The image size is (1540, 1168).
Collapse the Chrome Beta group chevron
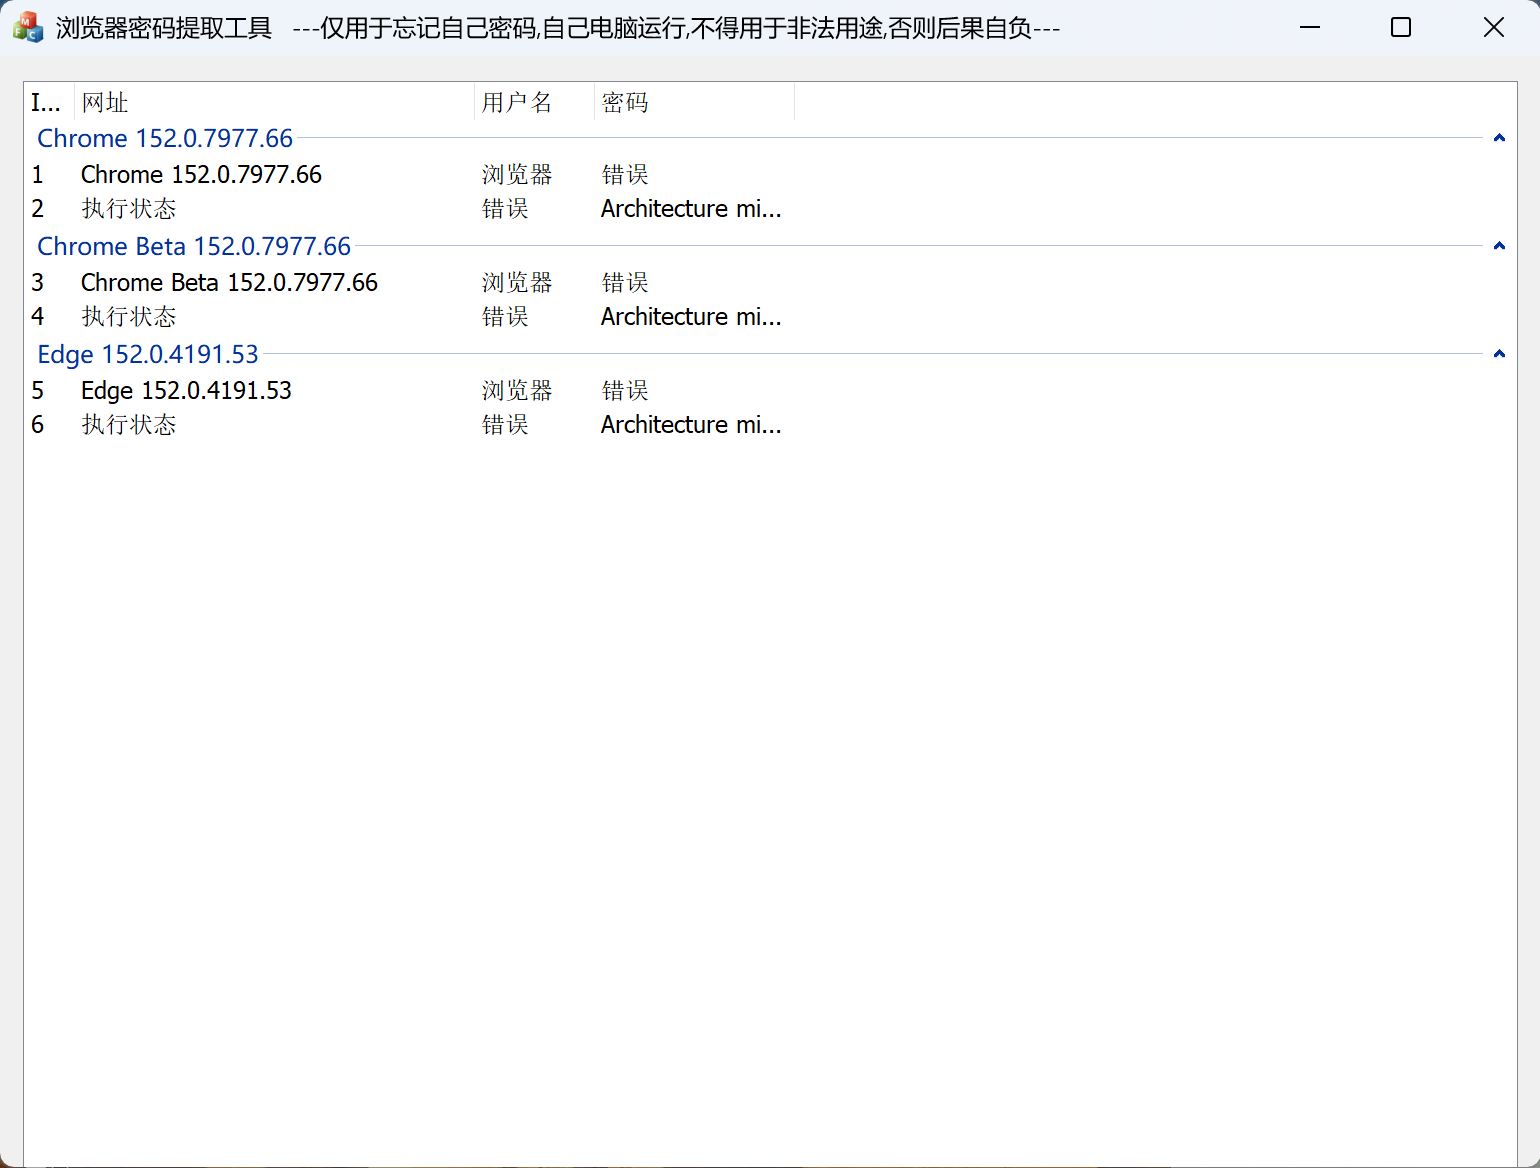[1499, 246]
